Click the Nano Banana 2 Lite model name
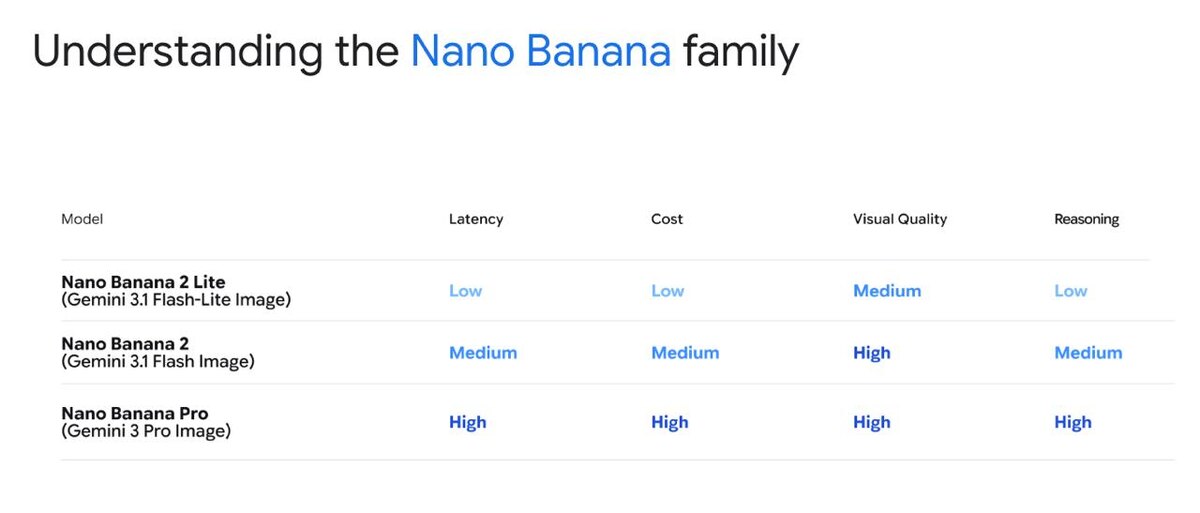 click(x=143, y=282)
